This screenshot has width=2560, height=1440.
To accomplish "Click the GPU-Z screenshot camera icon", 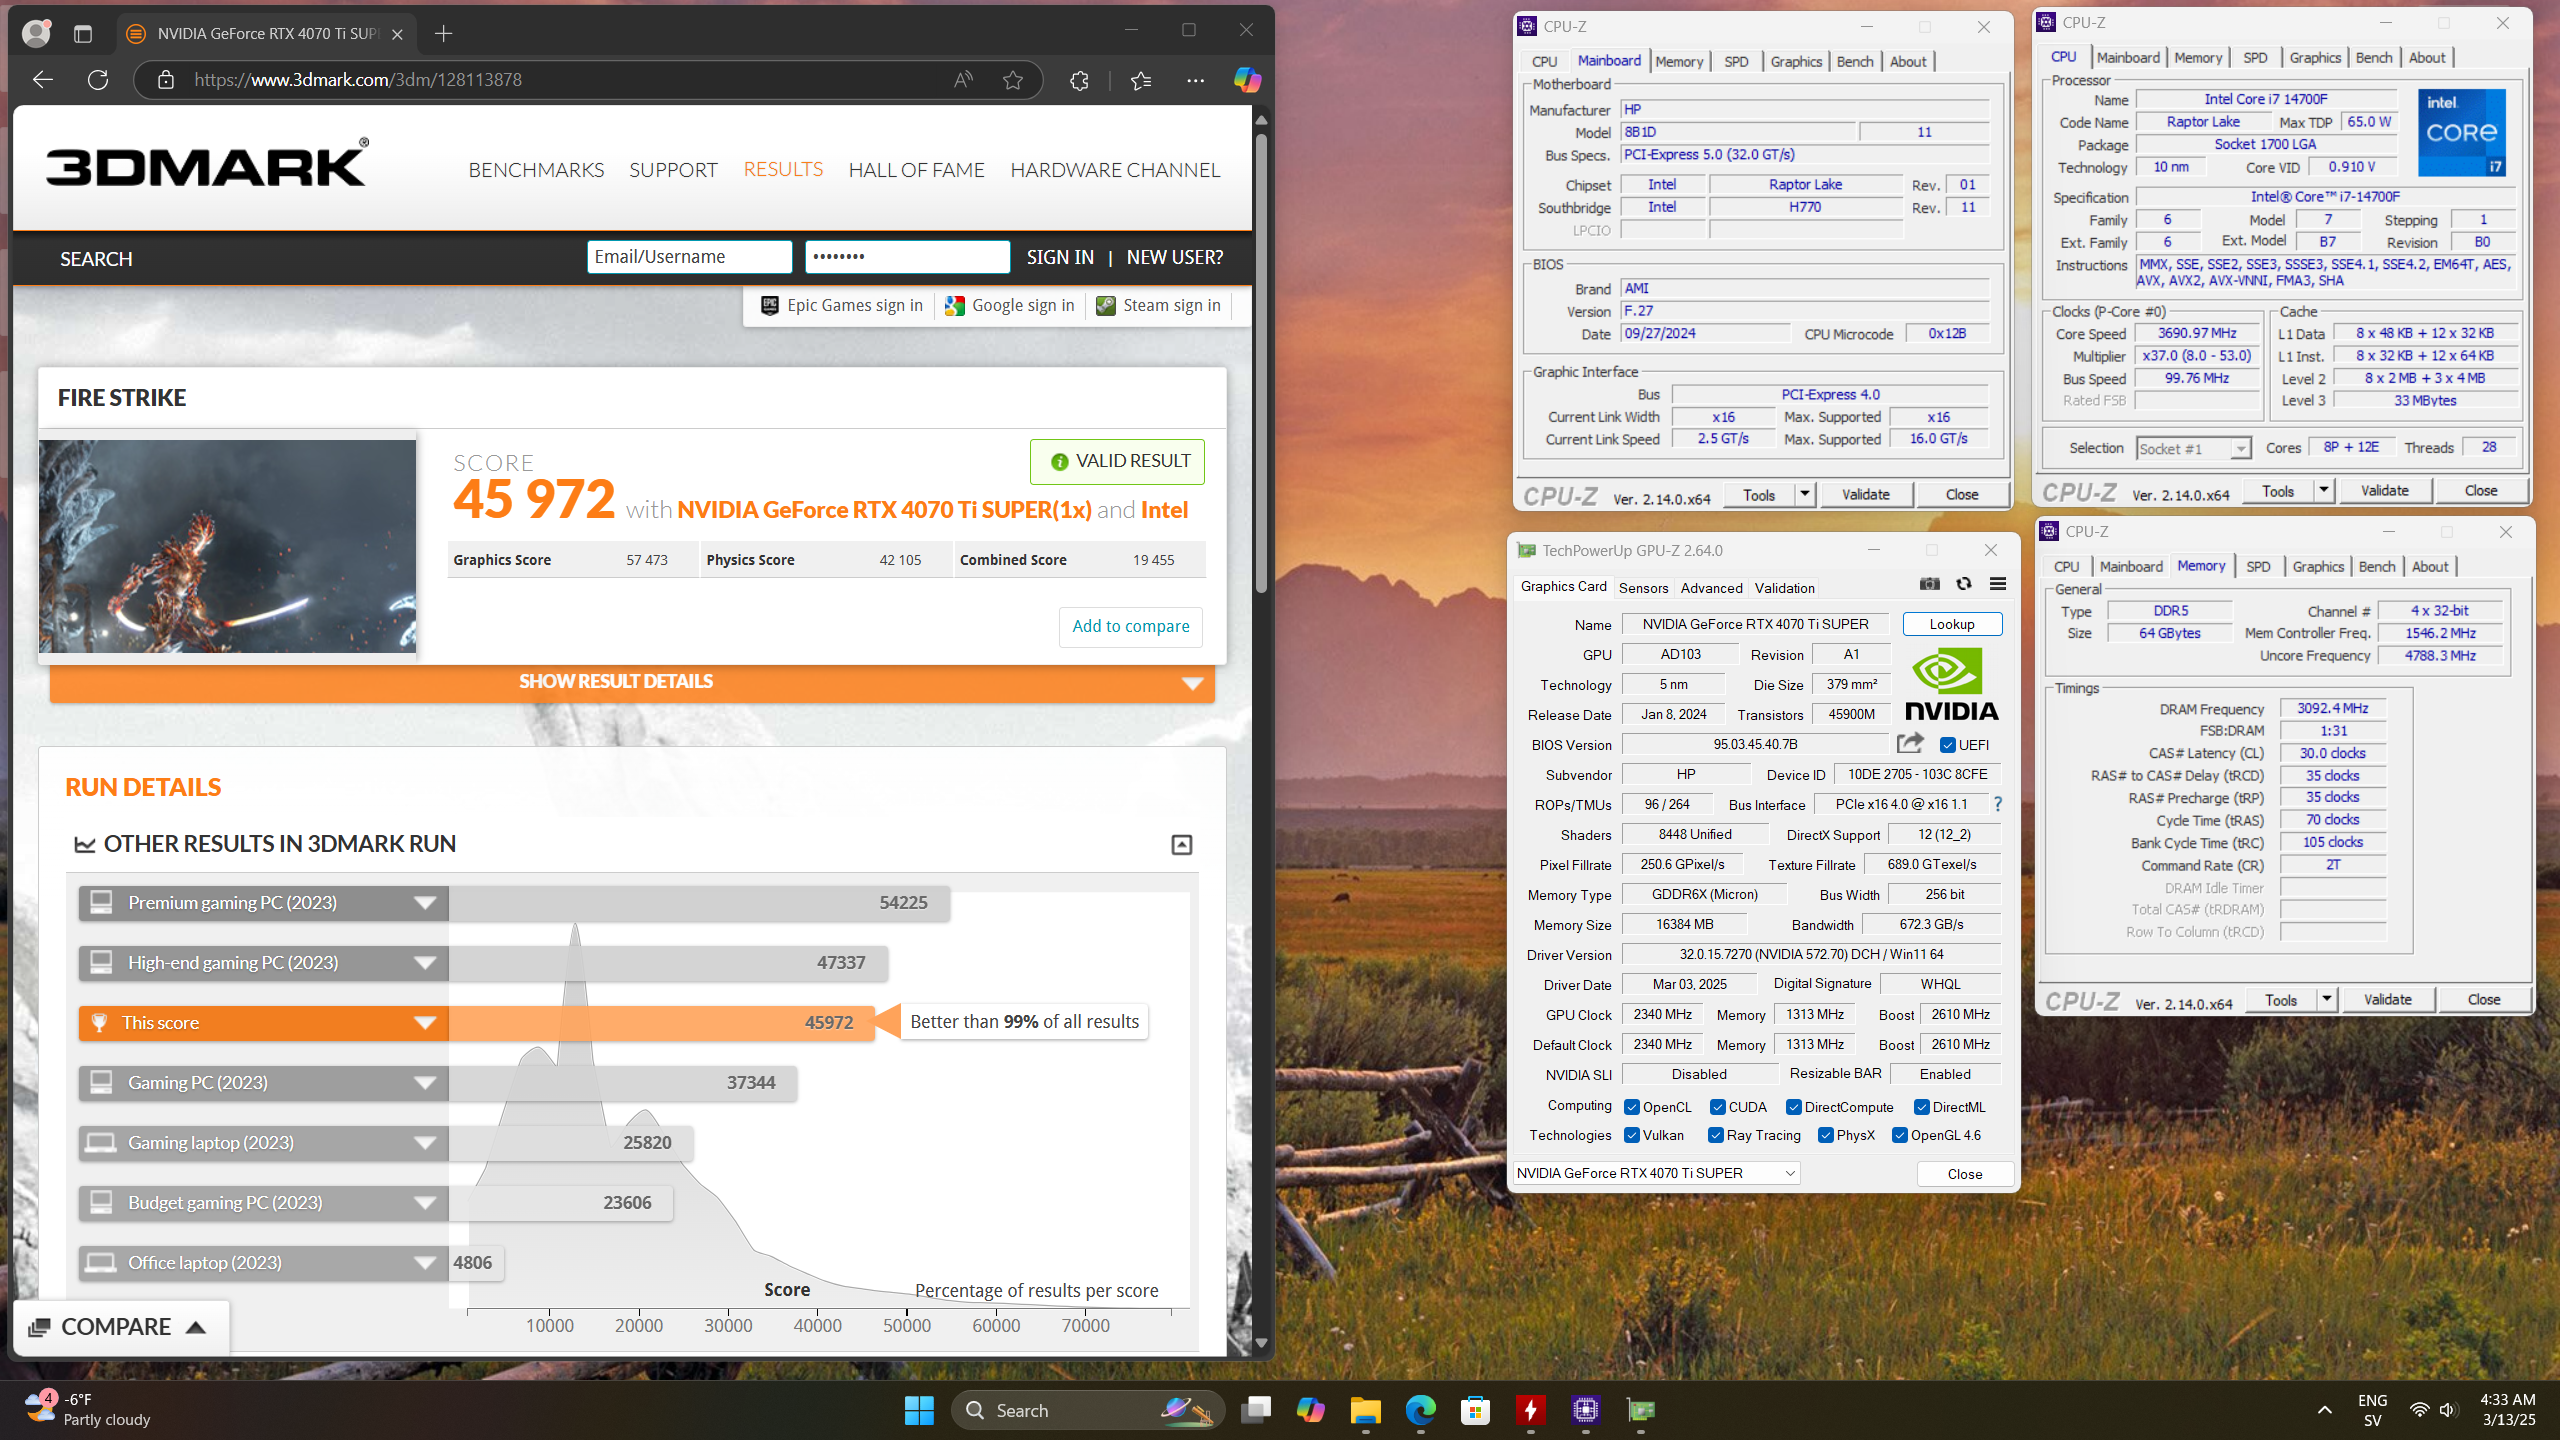I will (1929, 585).
